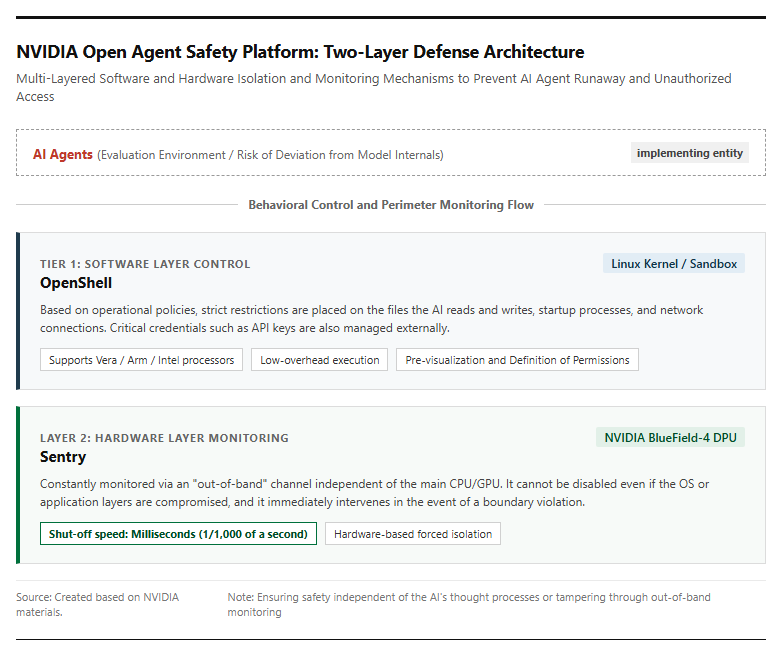This screenshot has height=656, width=782.
Task: Click OpenShell description starting 'Based on operational policies'
Action: (x=372, y=319)
